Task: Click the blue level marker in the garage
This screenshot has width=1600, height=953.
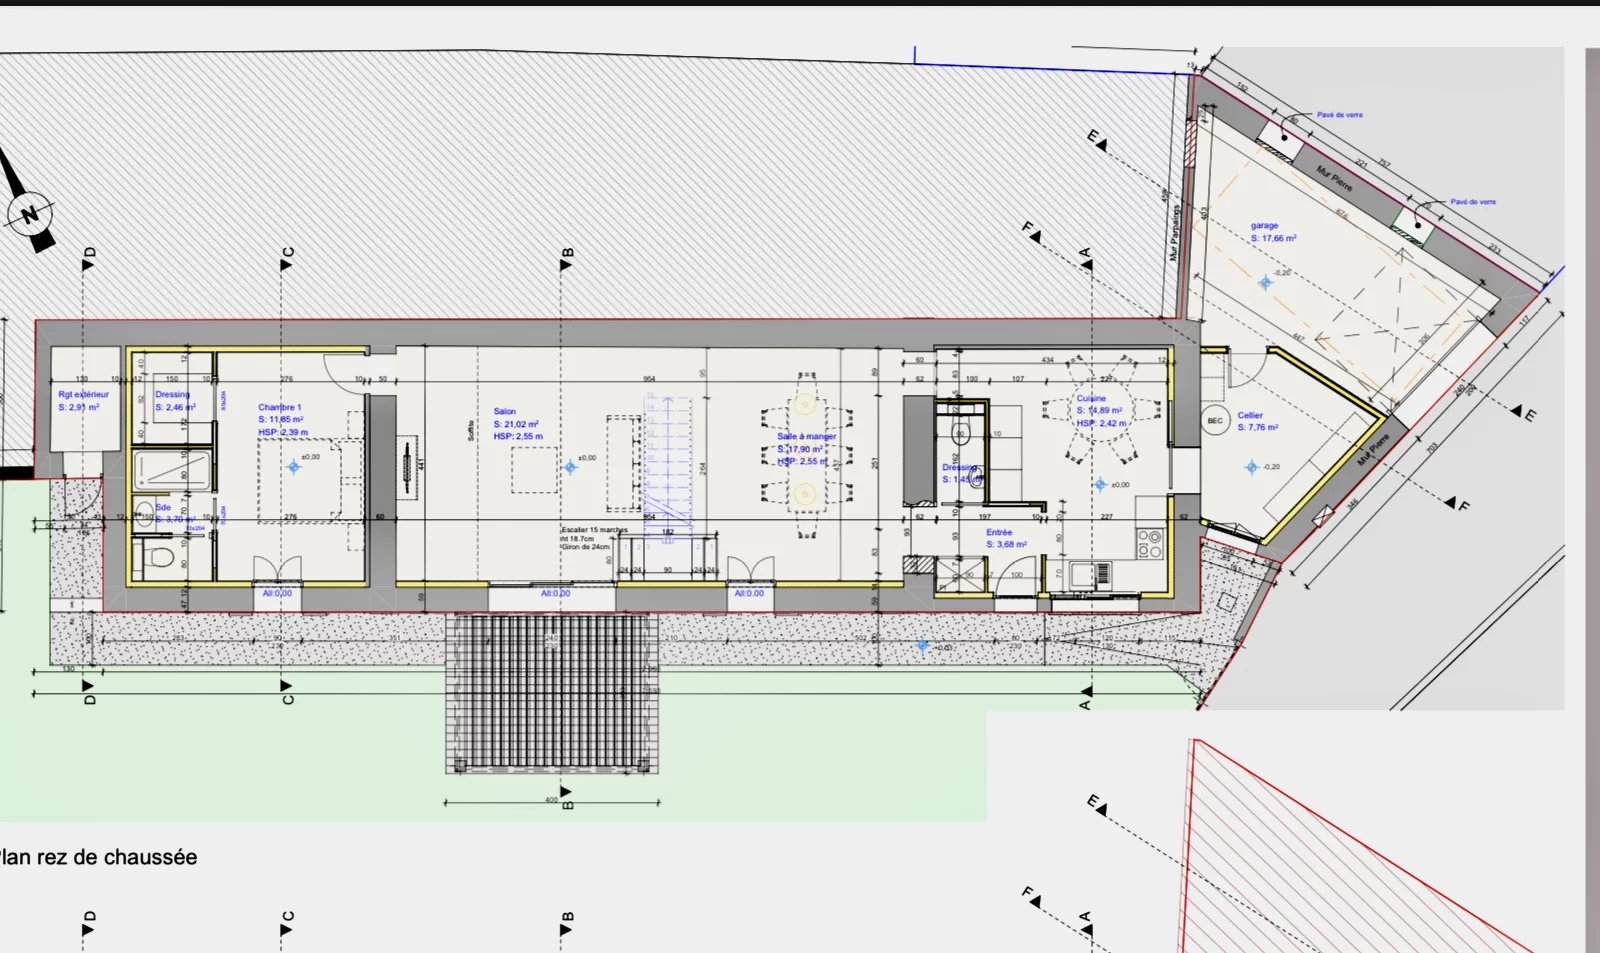Action: click(x=1265, y=283)
